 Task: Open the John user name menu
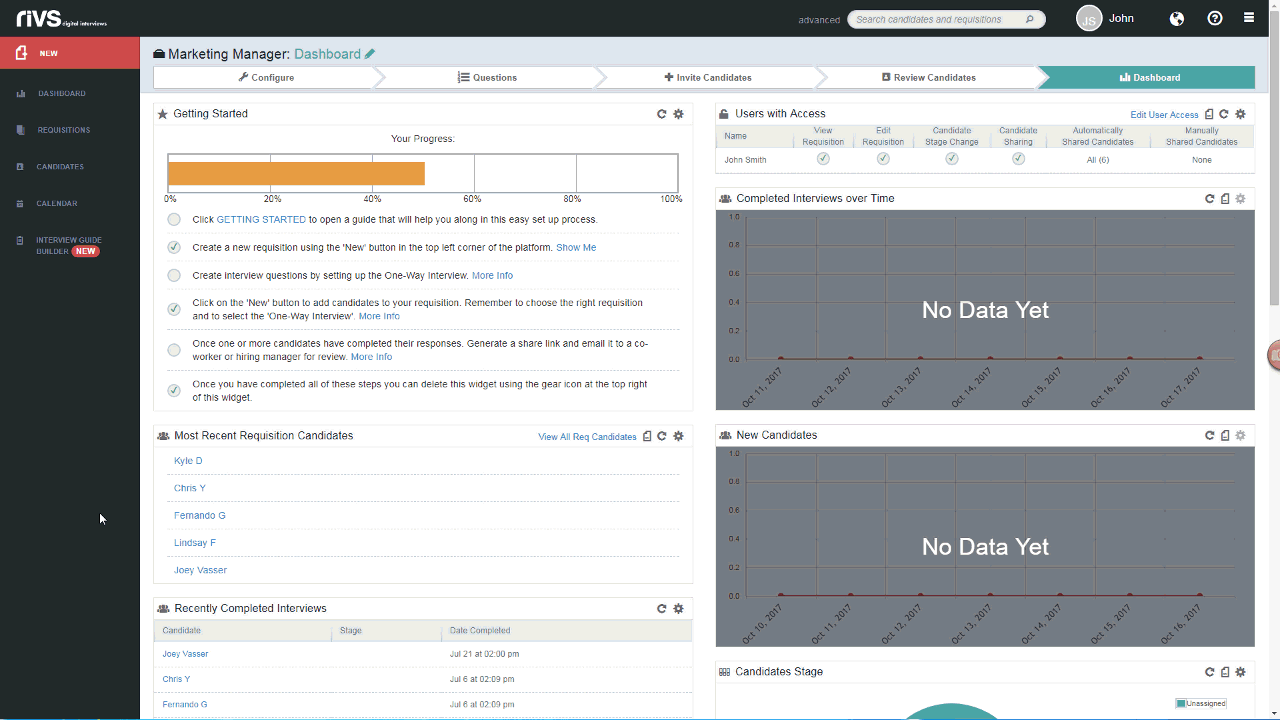click(x=1121, y=18)
